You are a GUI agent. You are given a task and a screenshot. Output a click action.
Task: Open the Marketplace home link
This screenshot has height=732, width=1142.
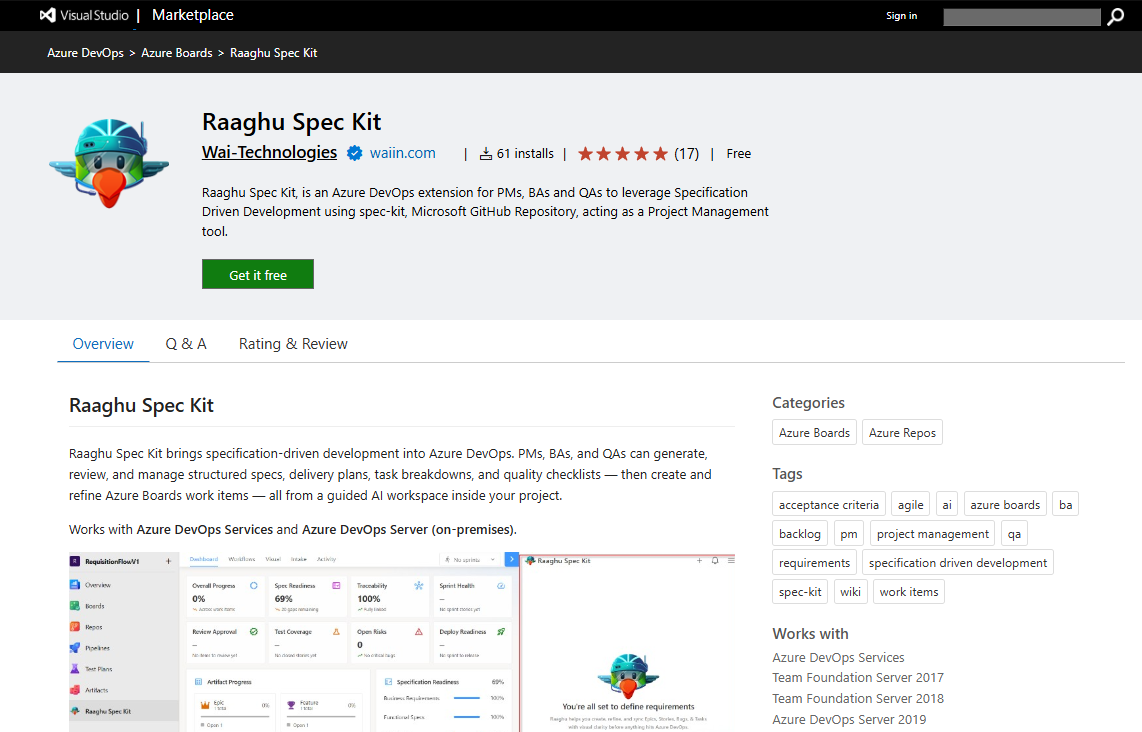pos(192,15)
